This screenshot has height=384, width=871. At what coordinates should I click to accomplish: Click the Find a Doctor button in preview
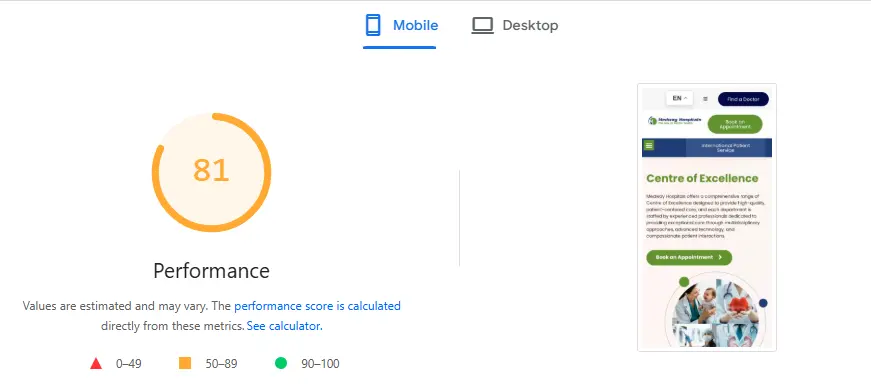pos(743,99)
